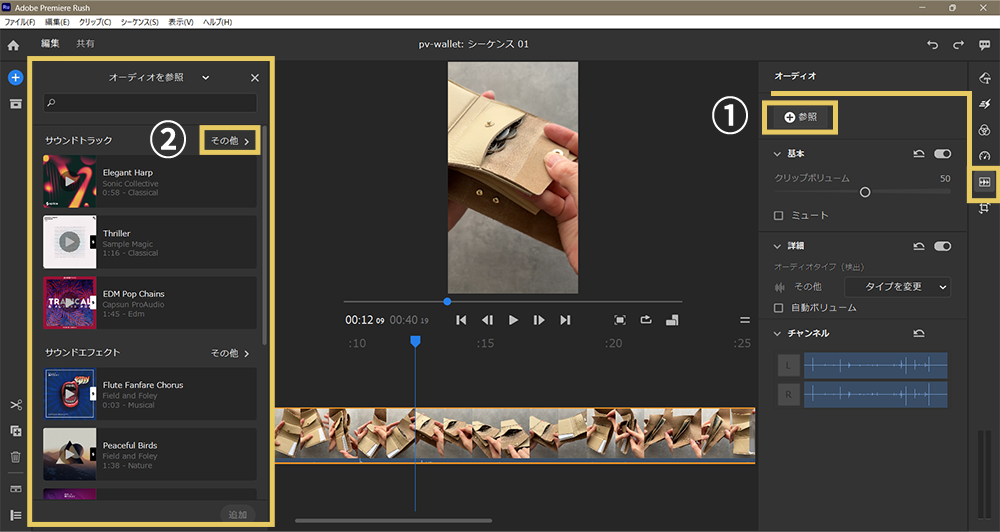Viewport: 1000px width, 532px height.
Task: Open the タイプを変更 dropdown
Action: pyautogui.click(x=897, y=287)
